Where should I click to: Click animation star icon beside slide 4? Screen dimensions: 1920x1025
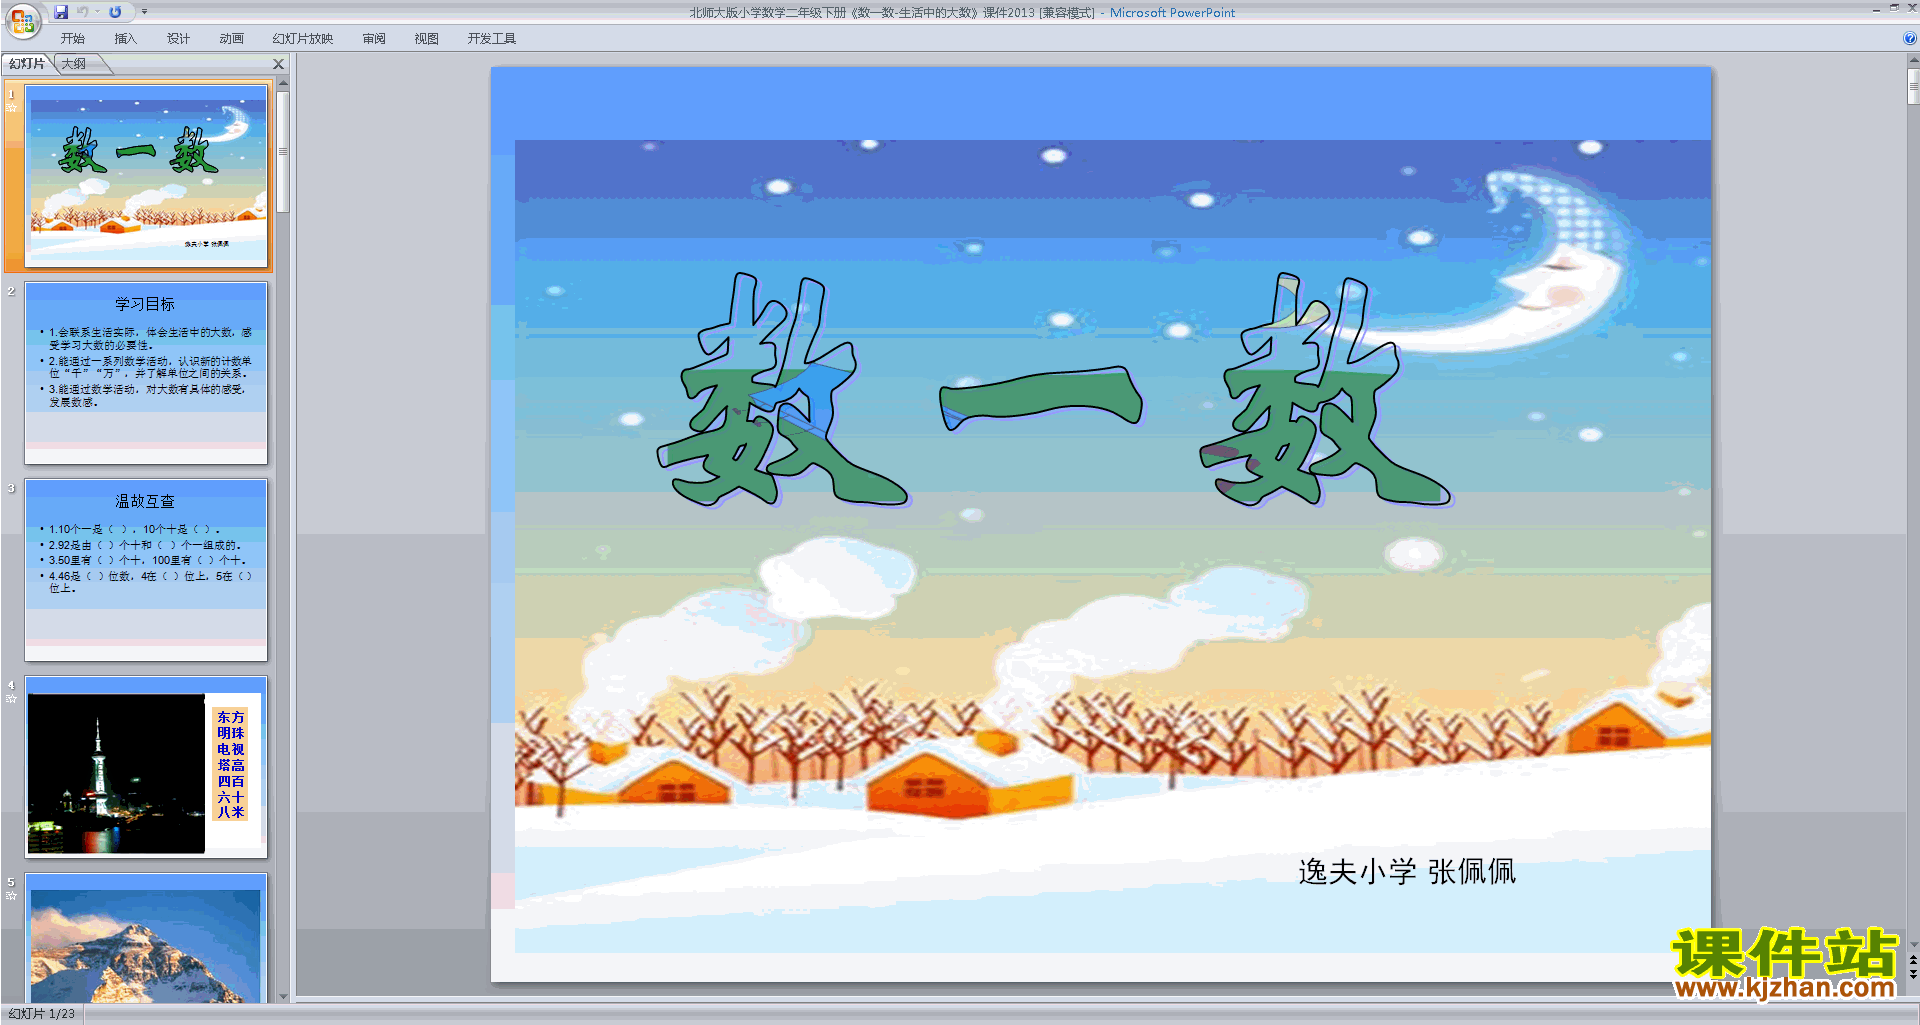(x=11, y=698)
